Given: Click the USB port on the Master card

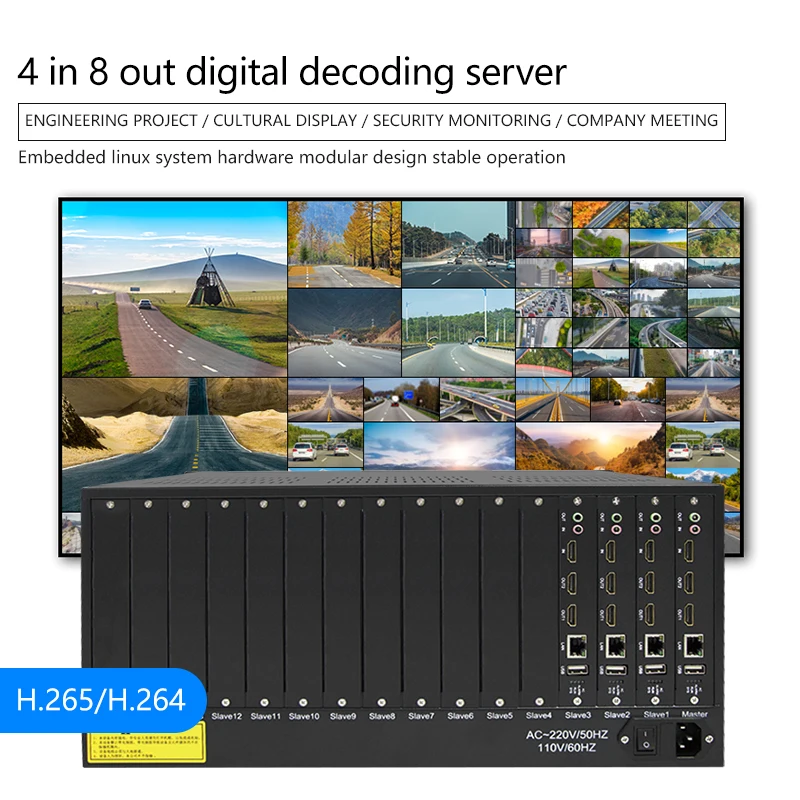Looking at the screenshot, I should coord(694,669).
